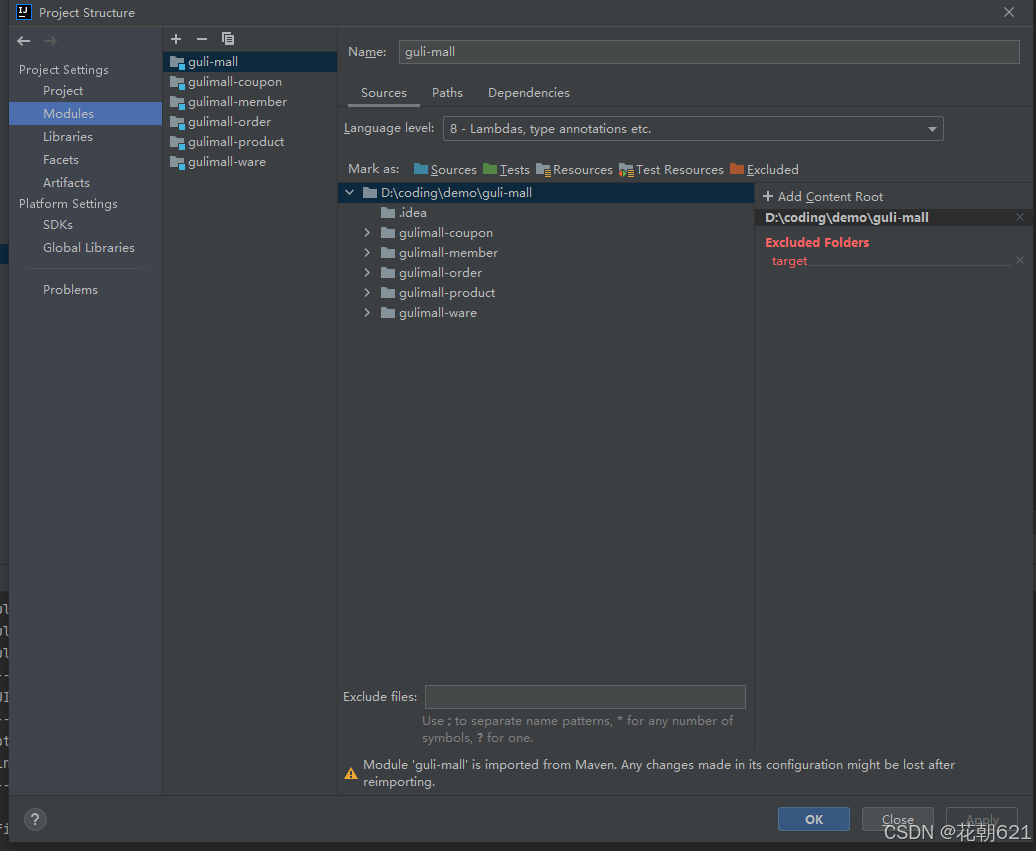Click the Remove module minus icon

click(x=201, y=39)
